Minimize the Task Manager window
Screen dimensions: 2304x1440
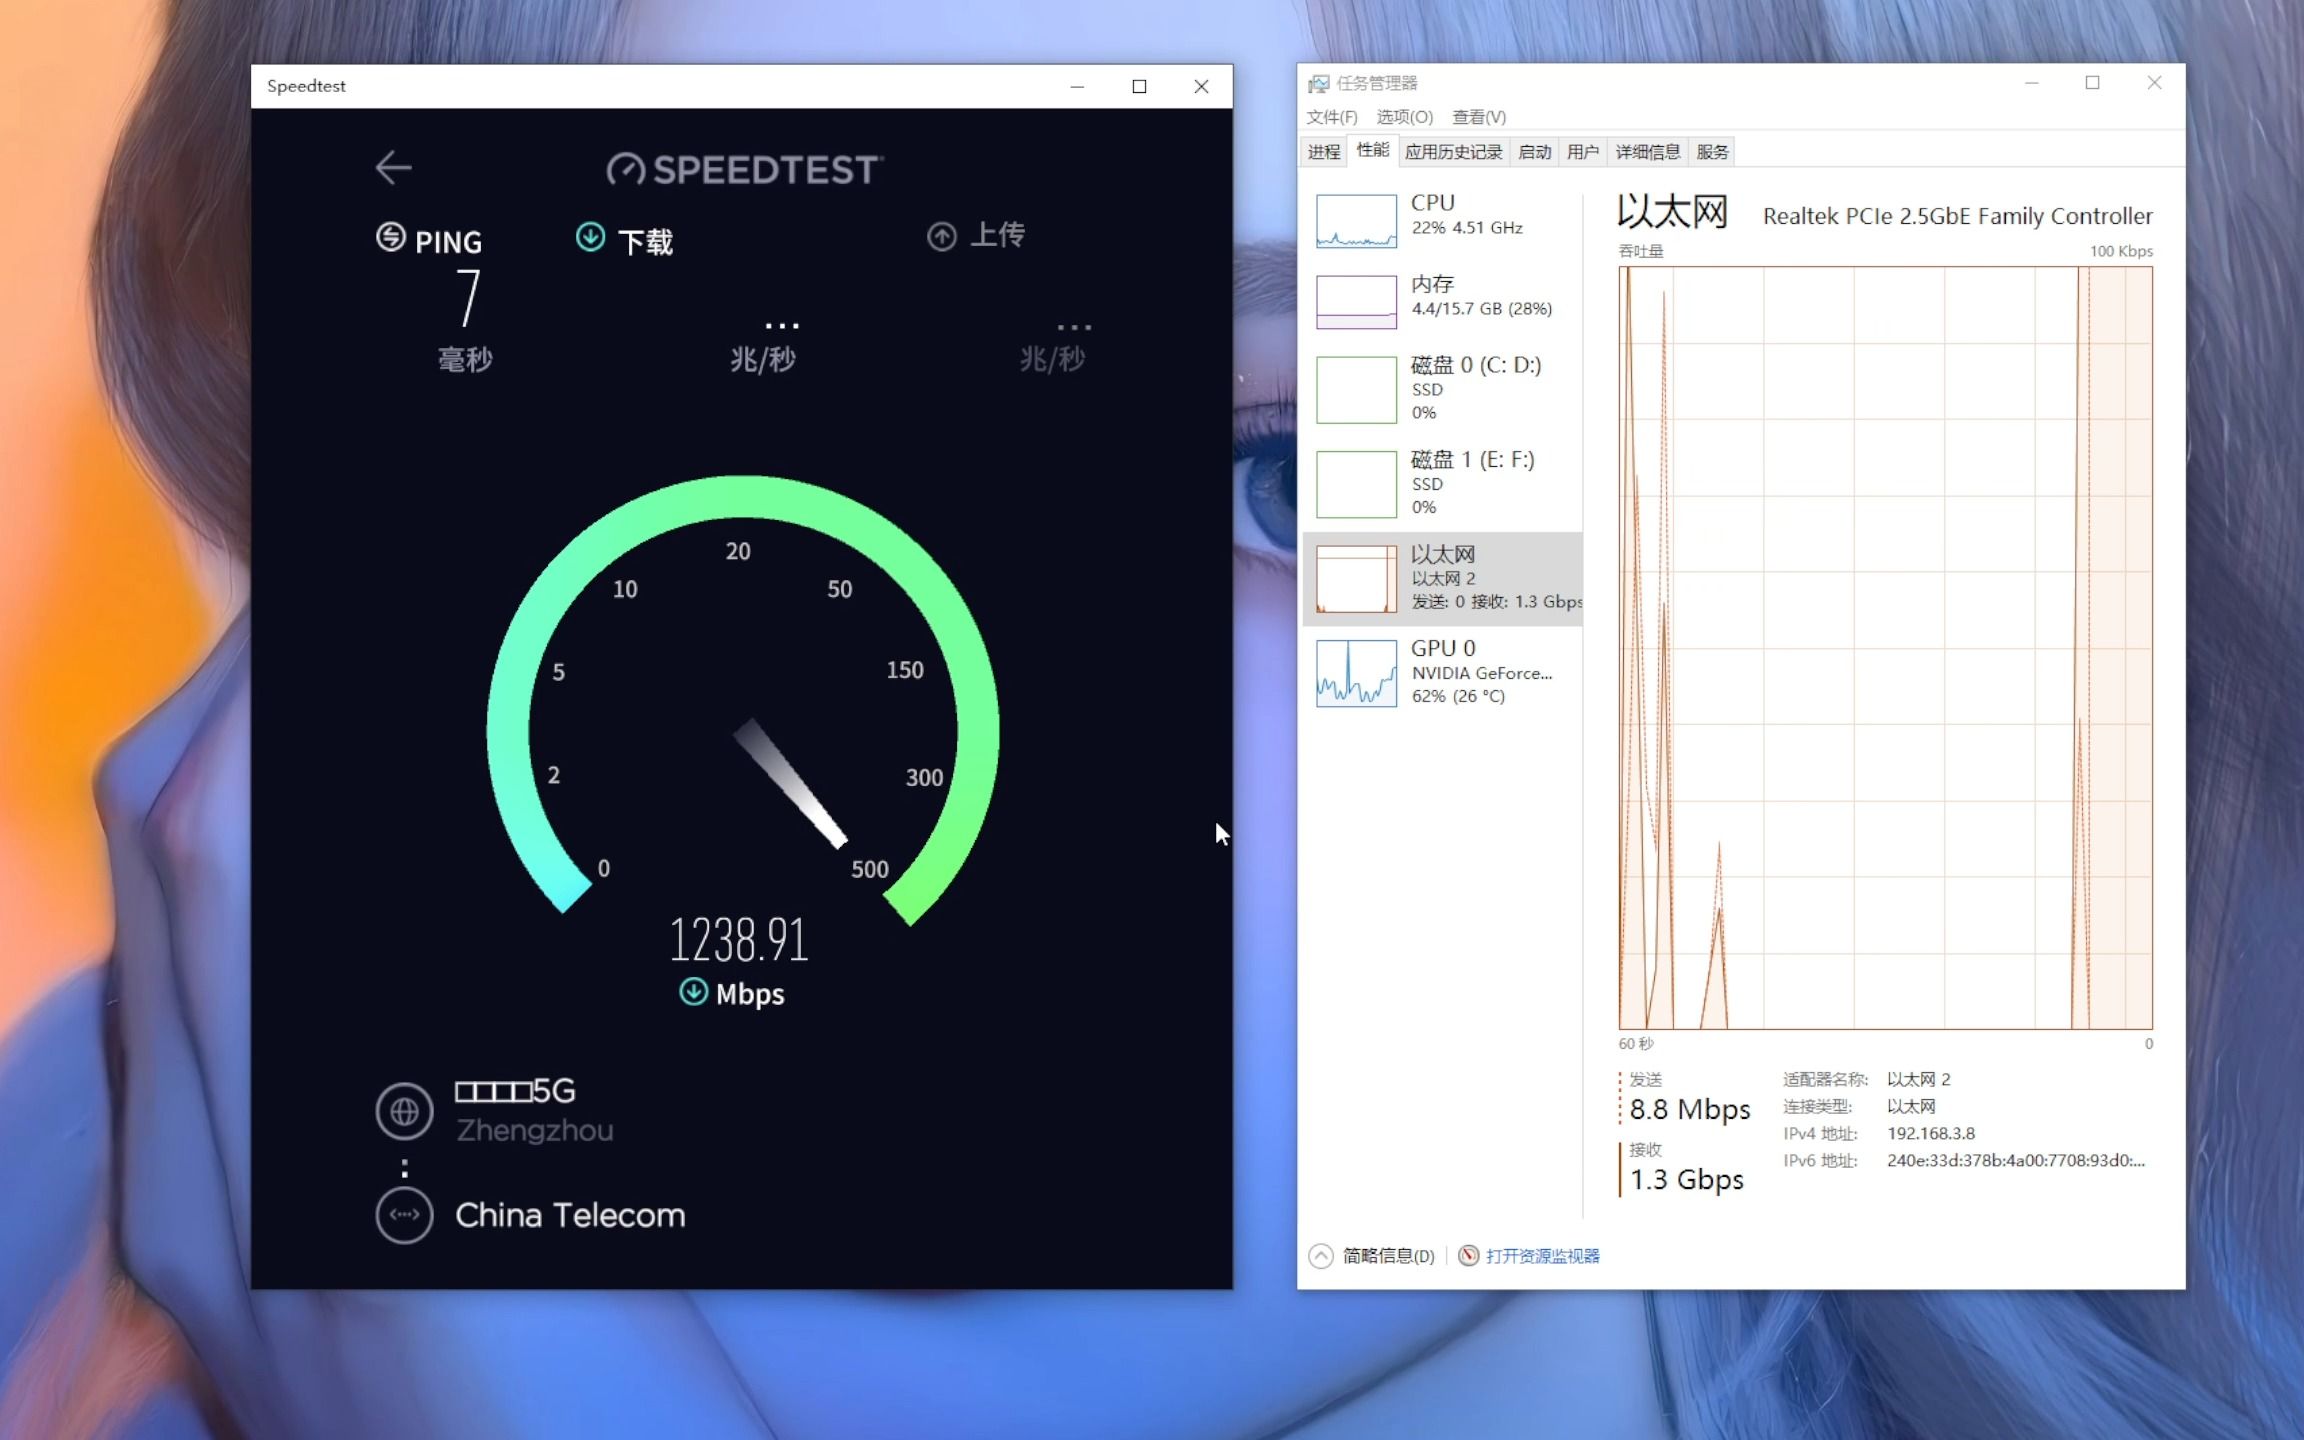coord(2031,83)
